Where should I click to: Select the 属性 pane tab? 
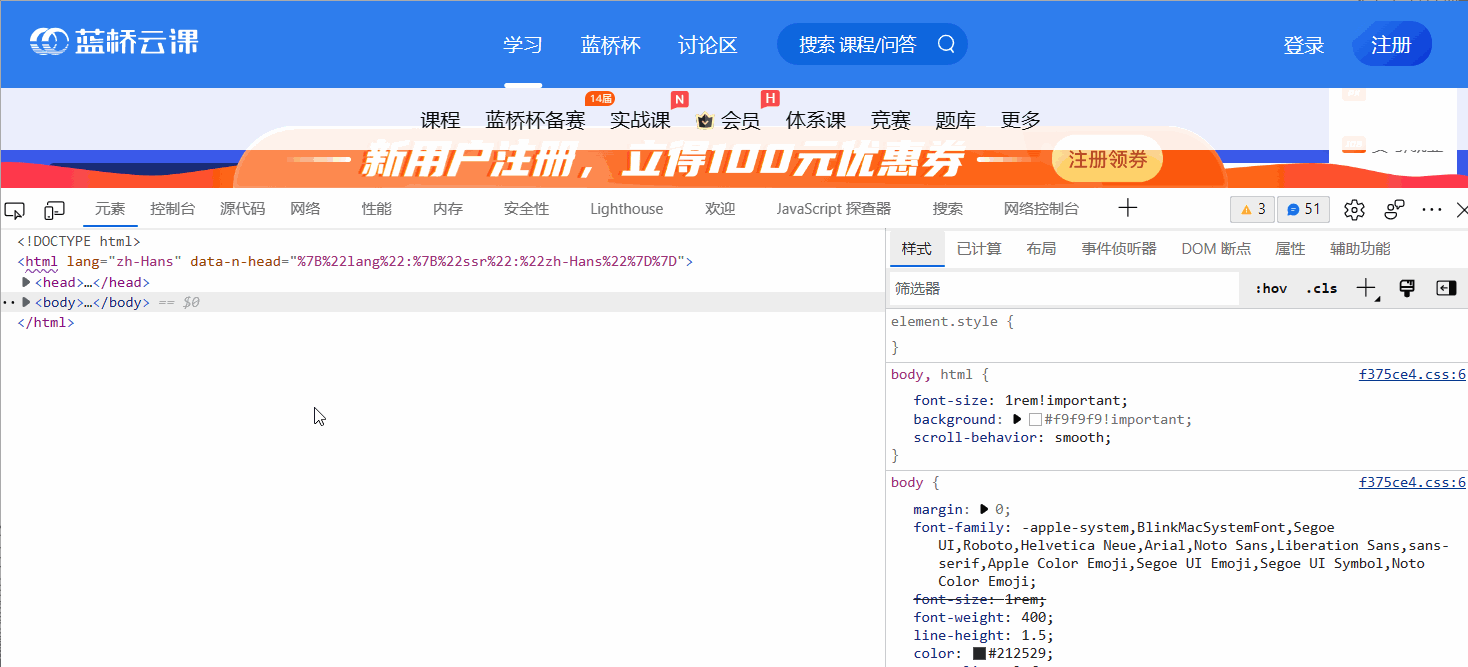coord(1290,249)
